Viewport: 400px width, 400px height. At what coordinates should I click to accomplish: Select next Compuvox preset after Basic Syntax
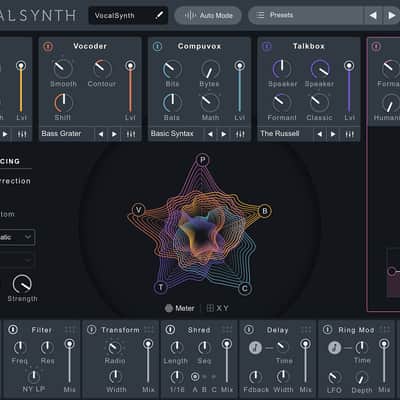click(x=224, y=134)
